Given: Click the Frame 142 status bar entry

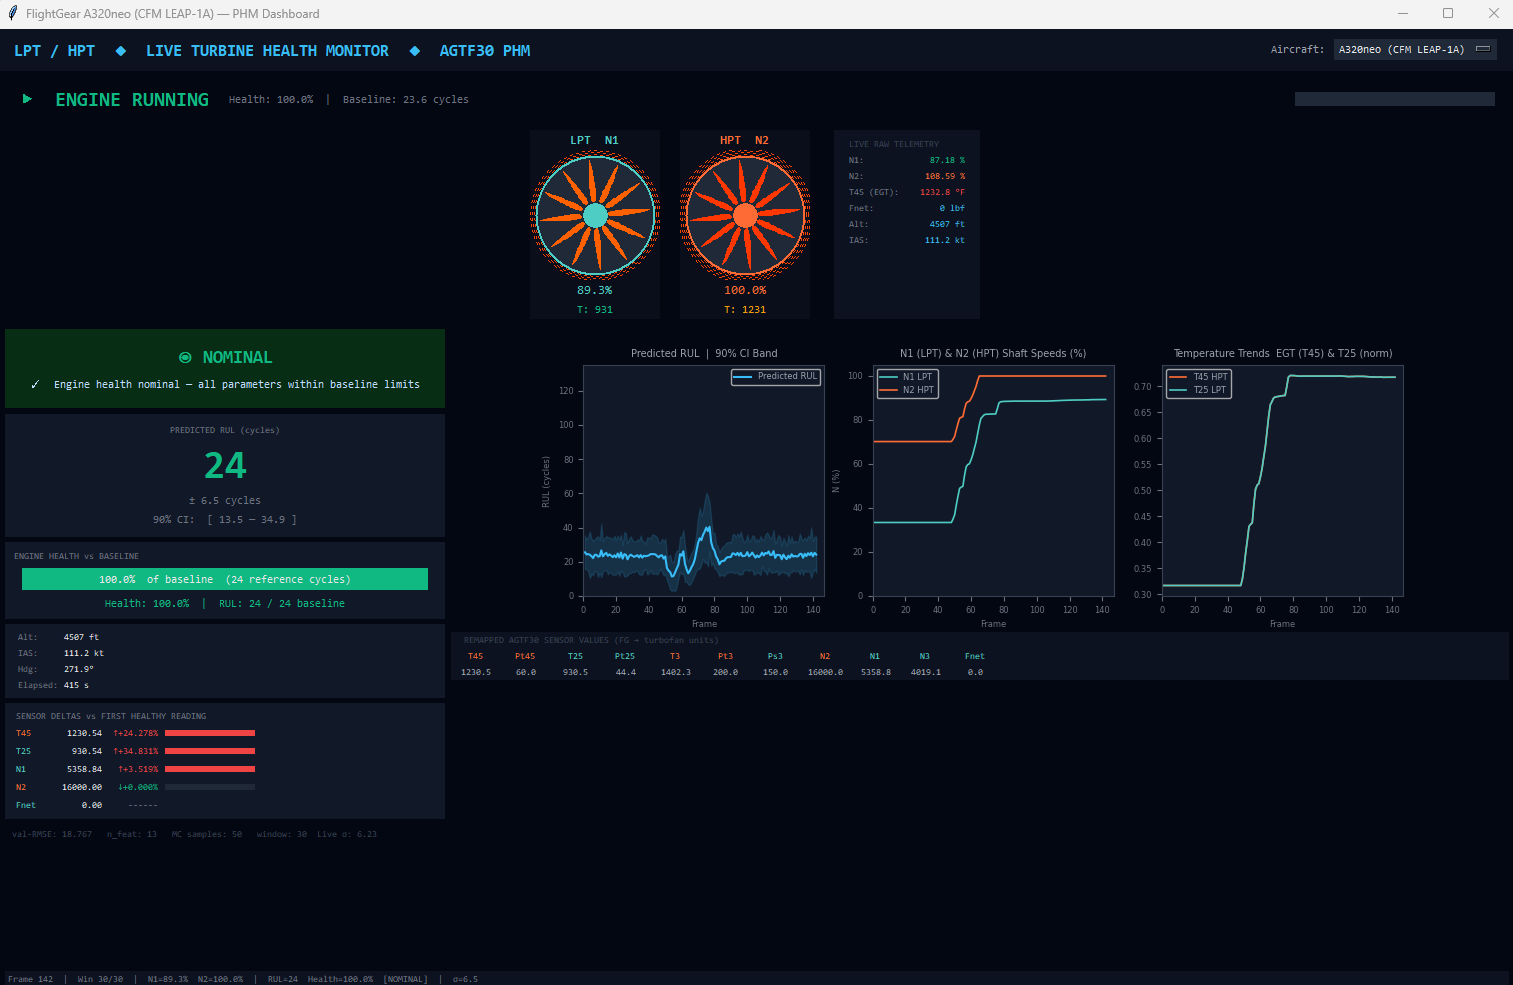Looking at the screenshot, I should click(x=31, y=979).
